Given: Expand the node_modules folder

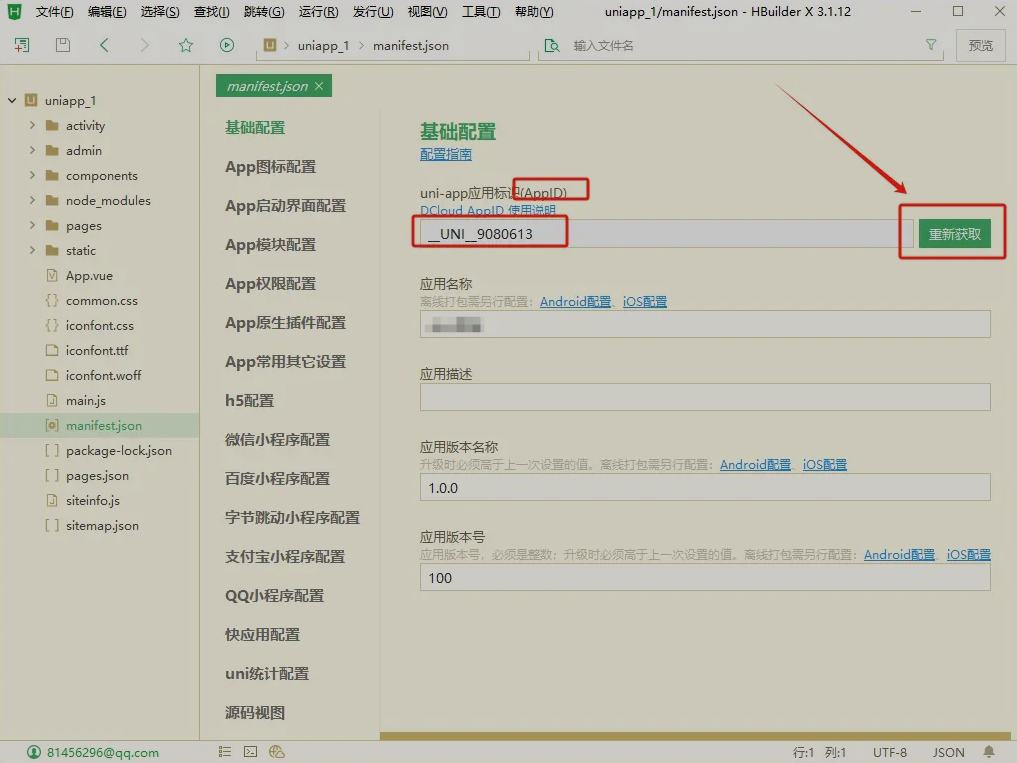Looking at the screenshot, I should [32, 200].
